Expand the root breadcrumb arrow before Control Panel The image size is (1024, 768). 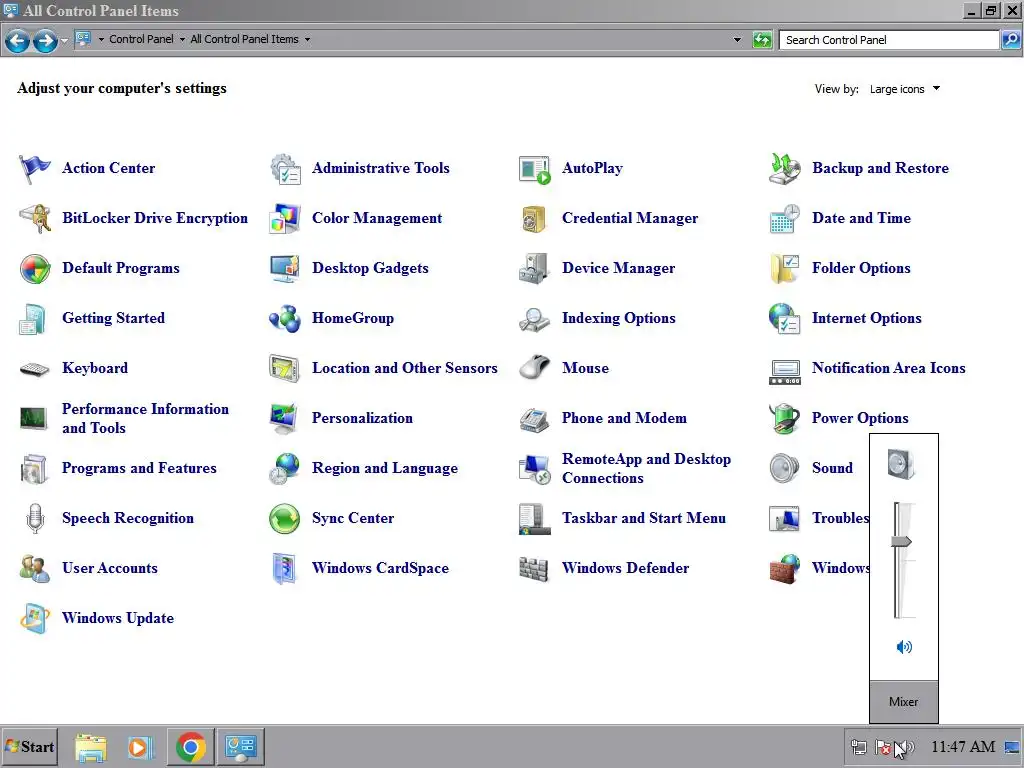point(101,39)
